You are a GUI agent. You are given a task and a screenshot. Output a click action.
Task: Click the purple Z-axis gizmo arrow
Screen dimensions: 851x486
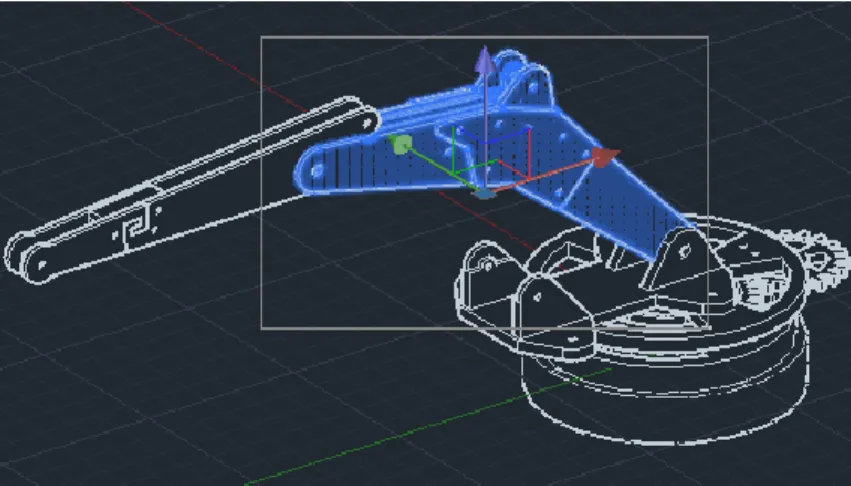[x=485, y=60]
